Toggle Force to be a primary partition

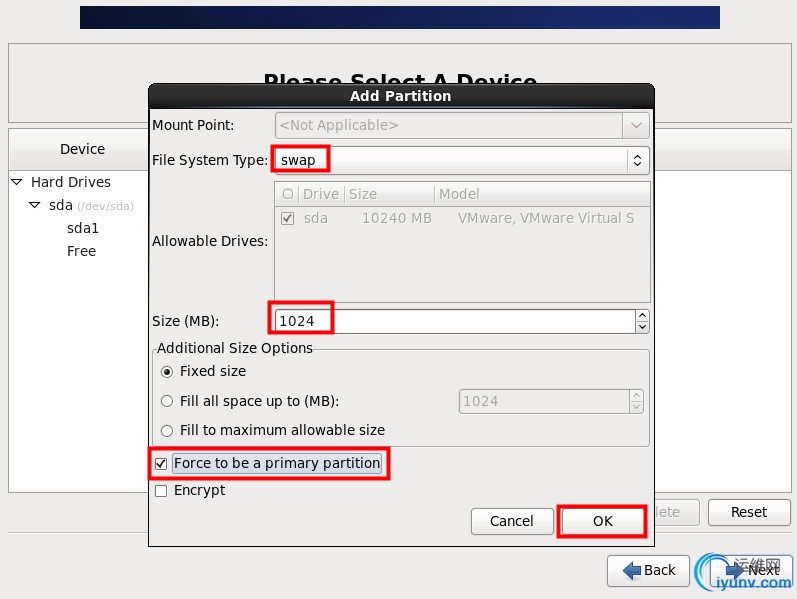click(161, 464)
